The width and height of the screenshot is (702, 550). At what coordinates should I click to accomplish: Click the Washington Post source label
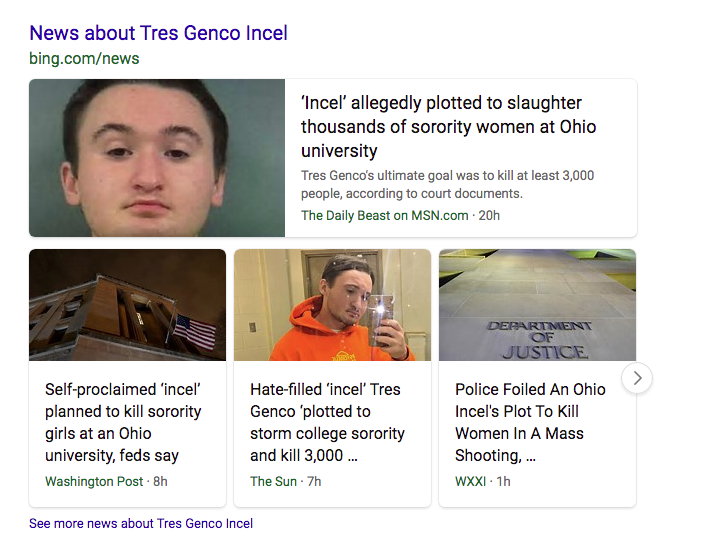coord(94,481)
